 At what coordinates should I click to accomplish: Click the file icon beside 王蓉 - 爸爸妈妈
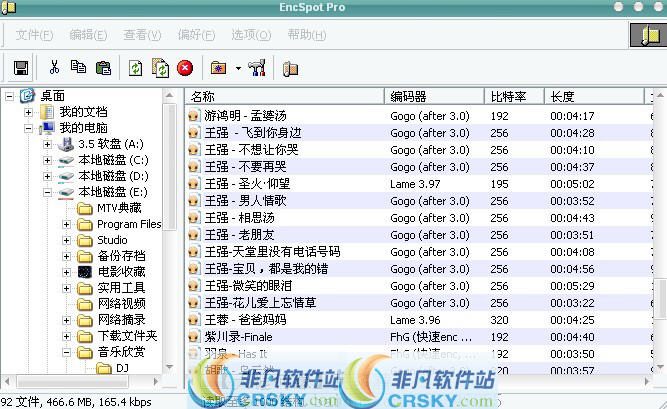coord(193,320)
